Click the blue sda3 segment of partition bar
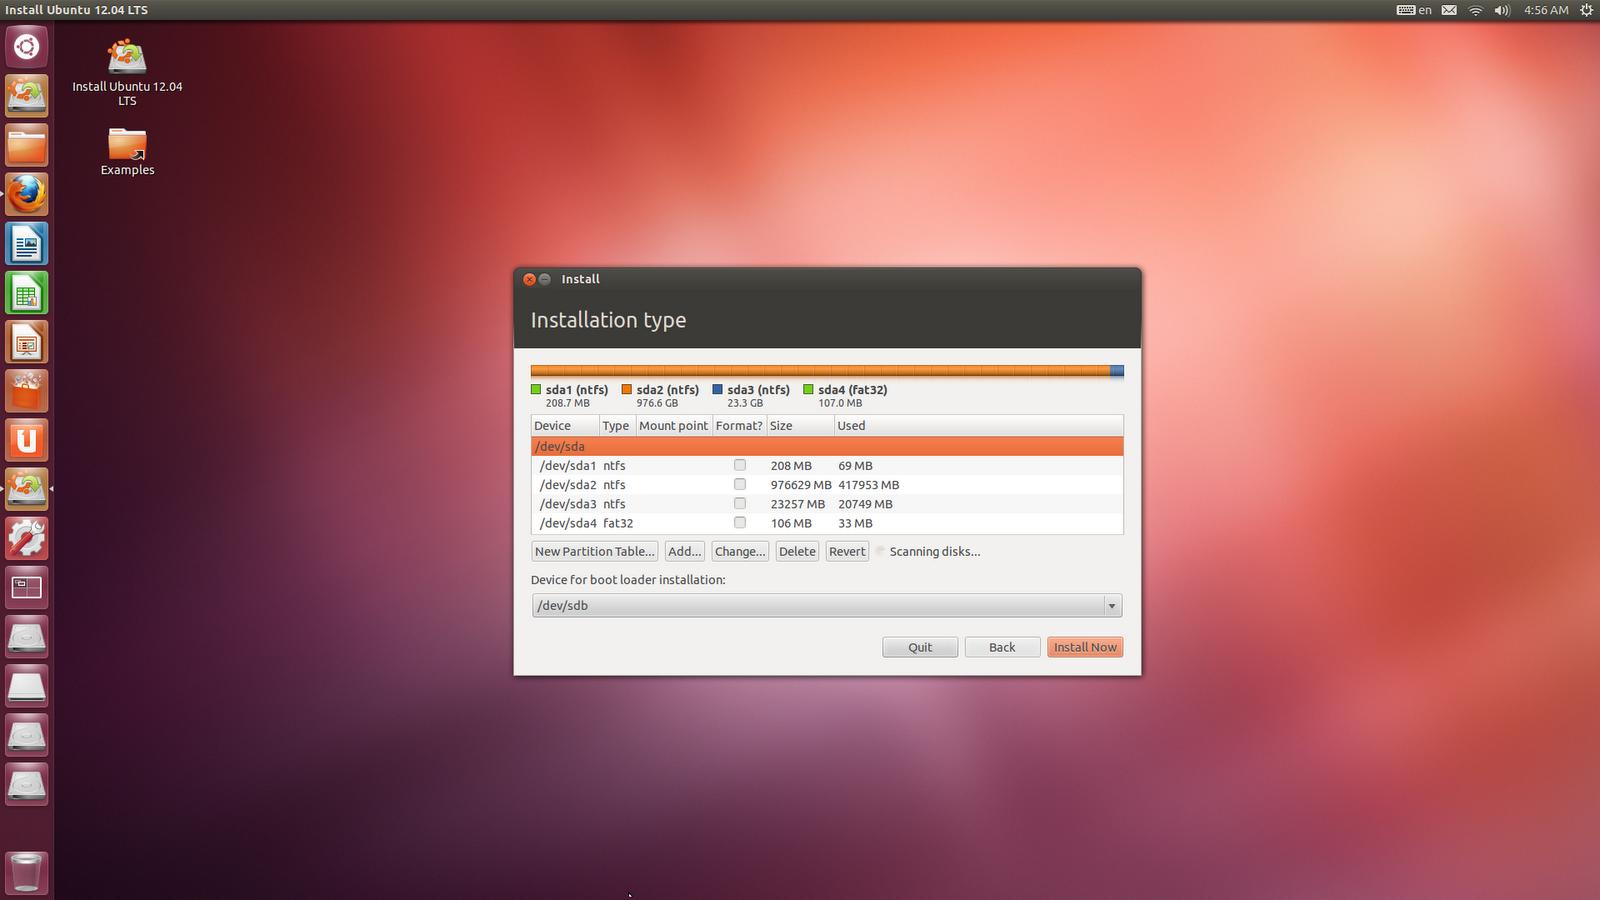This screenshot has height=900, width=1600. tap(1117, 371)
